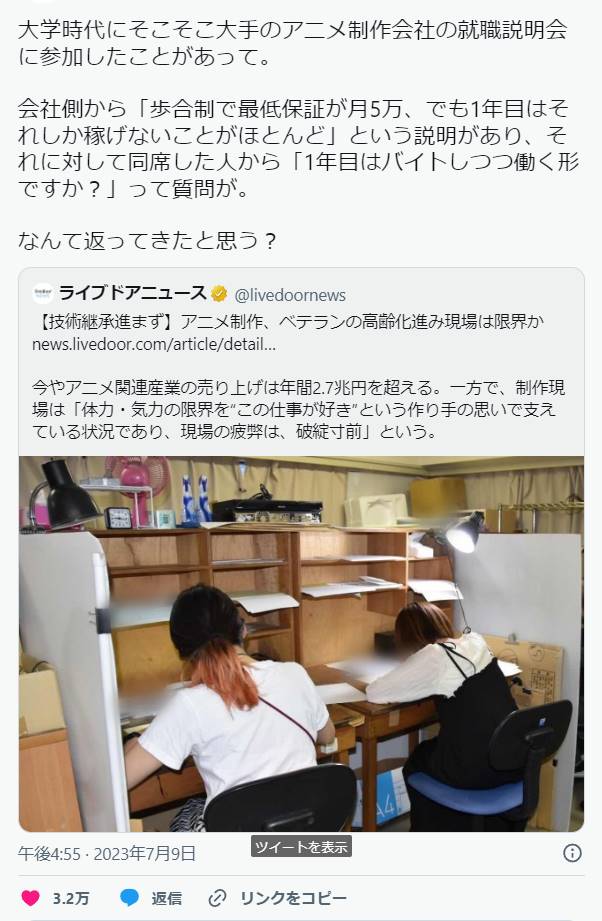Choose リンクをコピー to copy the link
Viewport: 602px width, 921px height.
(293, 898)
